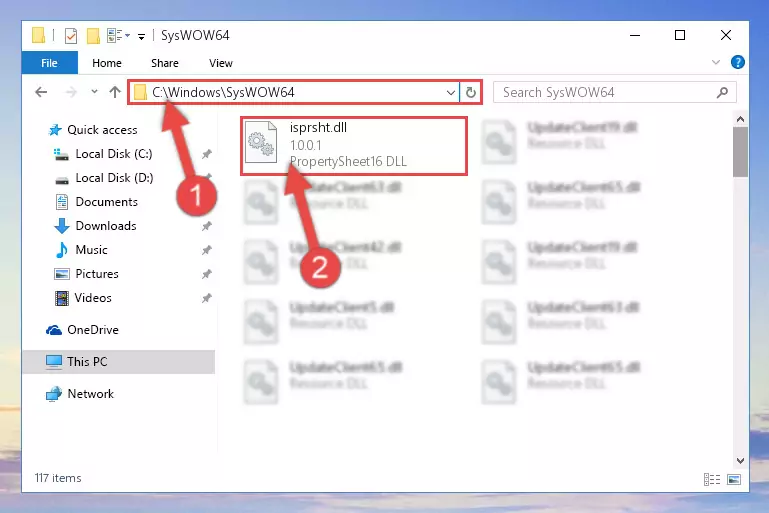Click the Forward navigation arrow
The image size is (769, 513).
tap(71, 92)
